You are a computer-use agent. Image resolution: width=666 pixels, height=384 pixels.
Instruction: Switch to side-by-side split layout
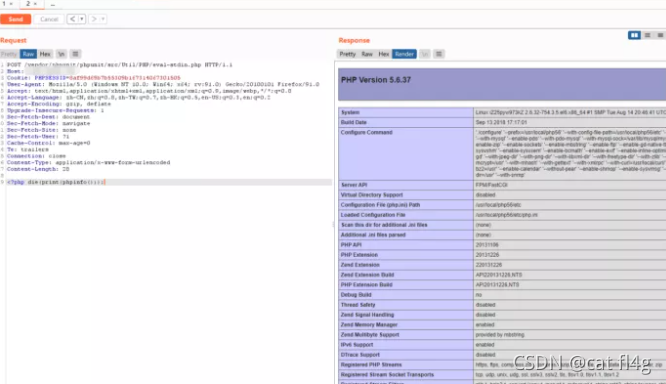coord(634,35)
